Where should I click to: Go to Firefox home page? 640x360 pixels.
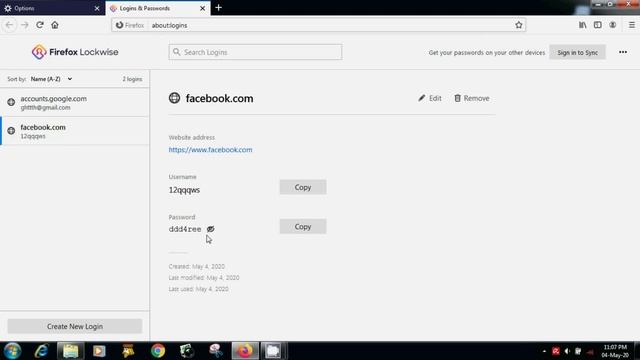click(x=55, y=25)
